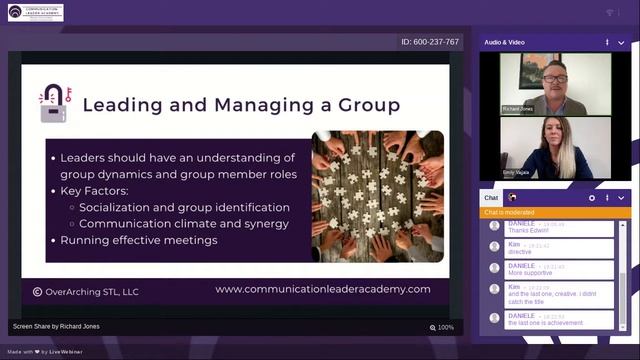This screenshot has height=360, width=640.
Task: Click the Communication Leader Academy logo
Action: pyautogui.click(x=36, y=13)
